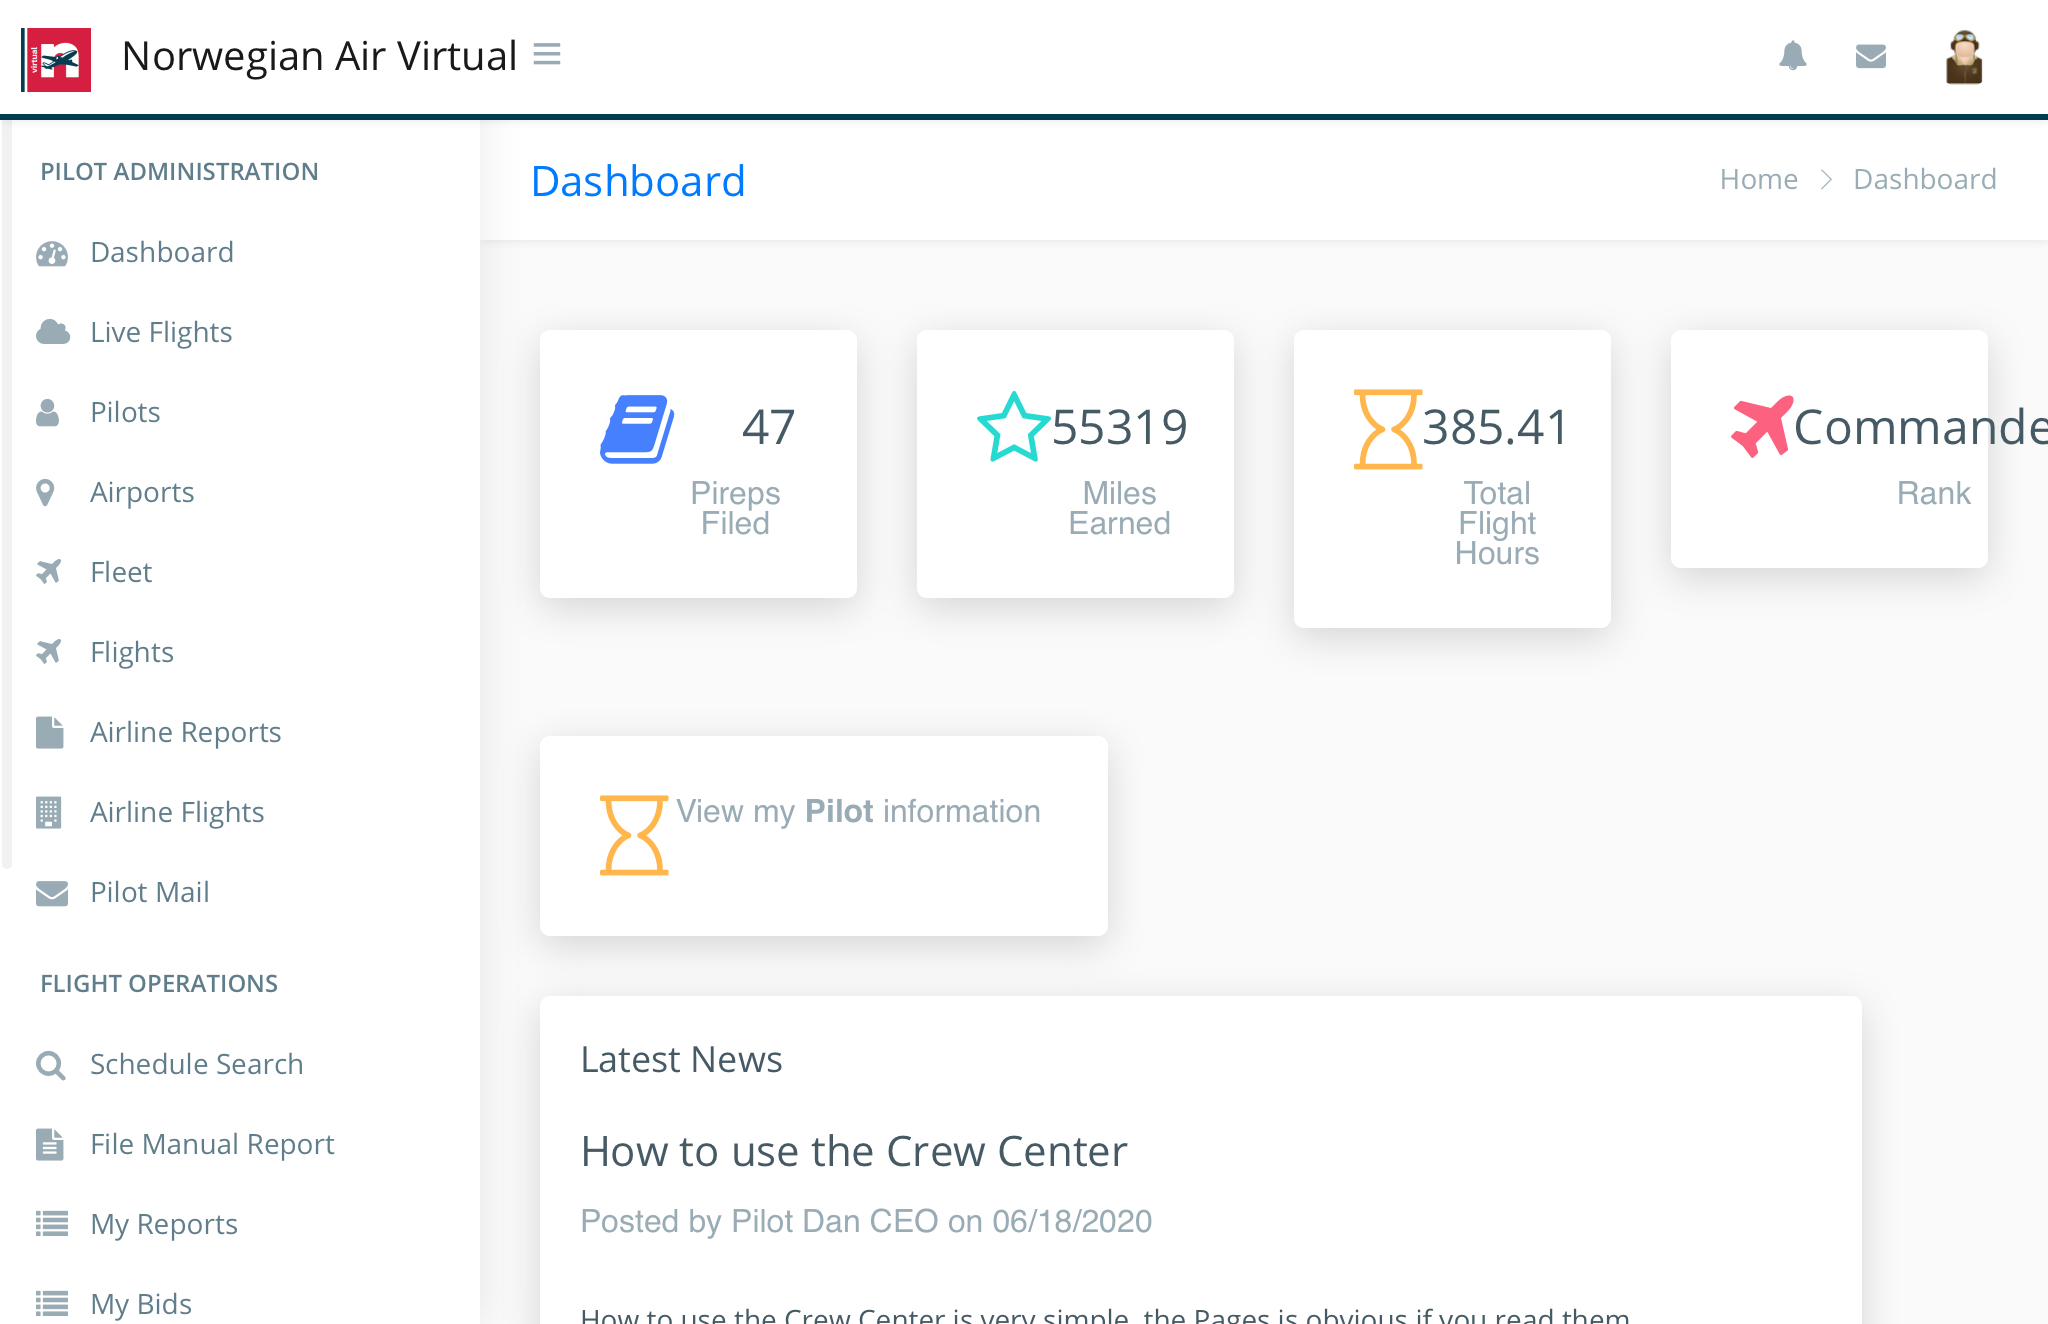The image size is (2048, 1324).
Task: Click the My Reports list icon
Action: pos(52,1224)
